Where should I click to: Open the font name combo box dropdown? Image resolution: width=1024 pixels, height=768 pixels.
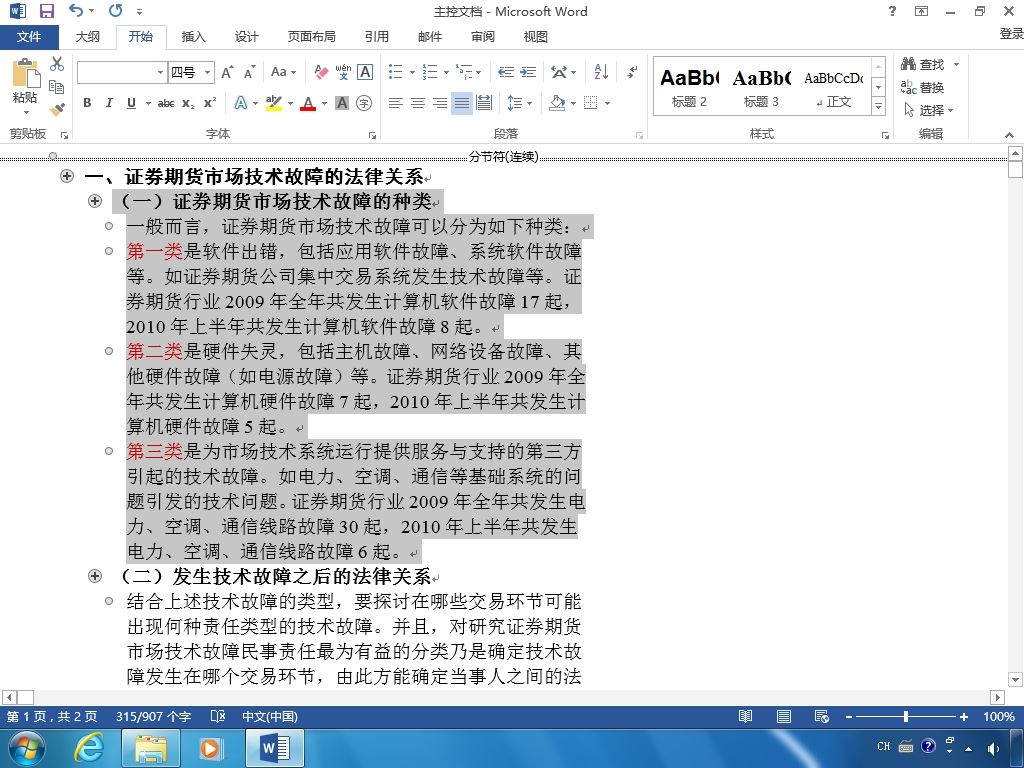point(160,72)
